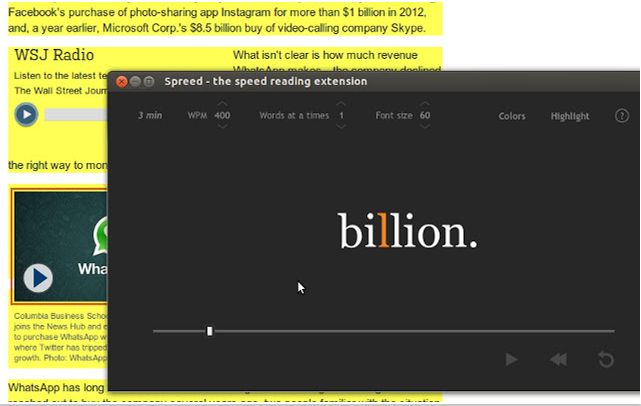Screen dimensions: 641x406
Task: Click the WSJ Radio heading link
Action: pyautogui.click(x=54, y=55)
